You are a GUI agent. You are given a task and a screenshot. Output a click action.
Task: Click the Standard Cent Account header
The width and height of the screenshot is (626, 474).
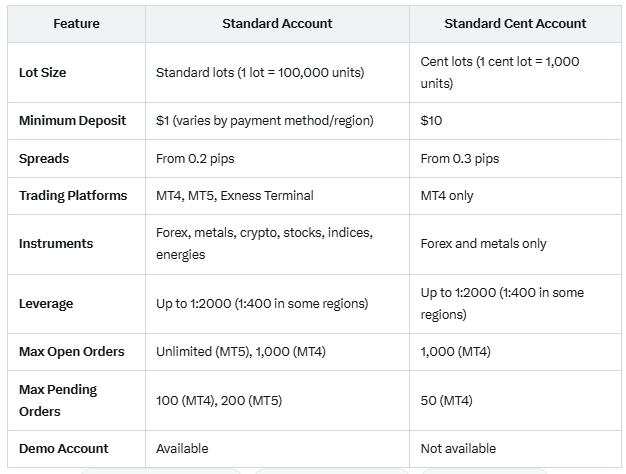(x=515, y=24)
